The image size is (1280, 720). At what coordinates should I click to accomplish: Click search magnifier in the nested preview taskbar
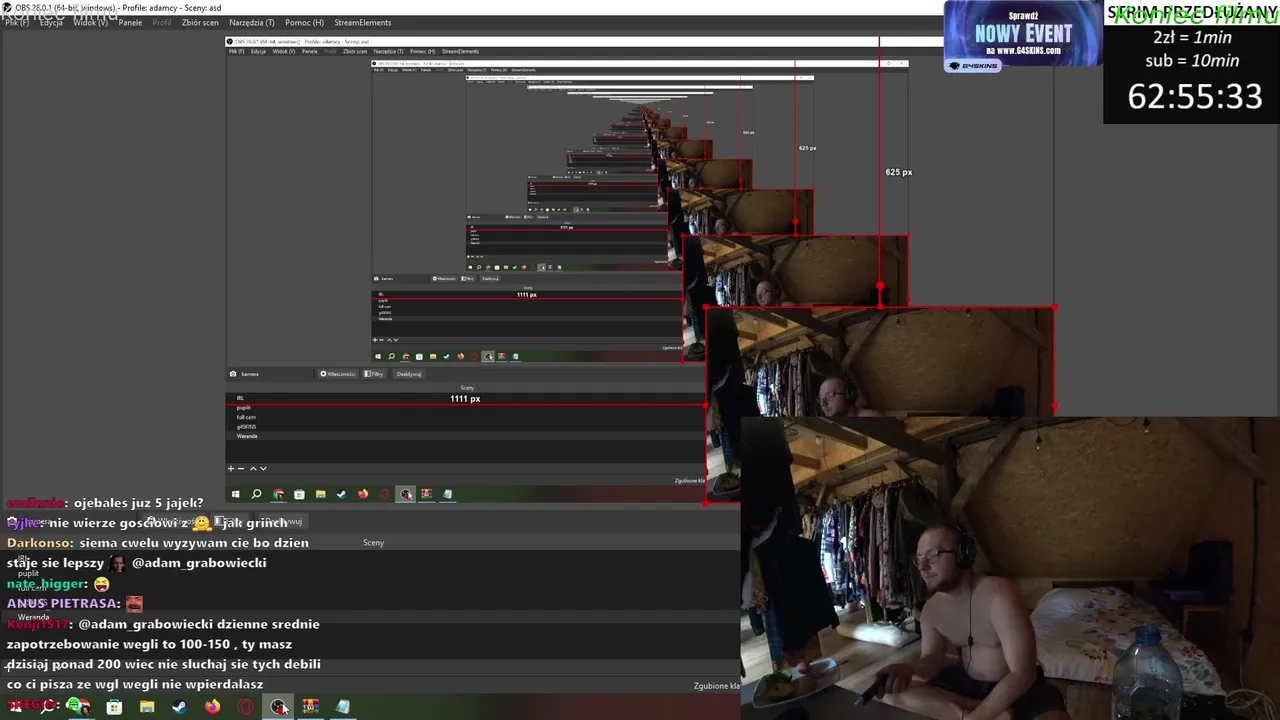click(x=257, y=494)
